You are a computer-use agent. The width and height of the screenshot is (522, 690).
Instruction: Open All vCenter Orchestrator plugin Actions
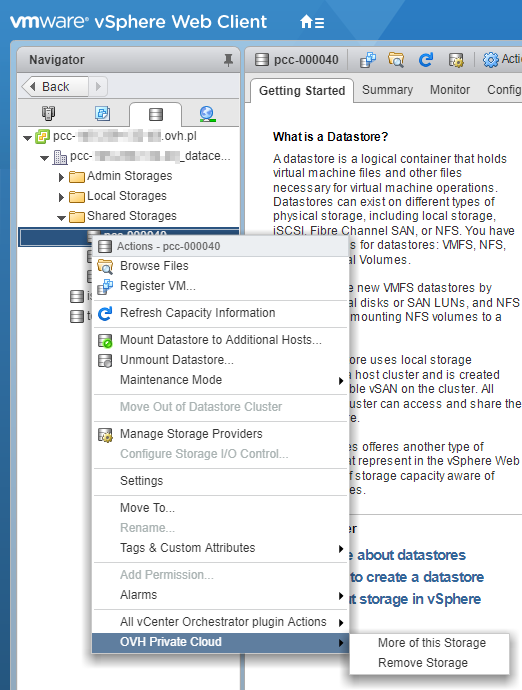pos(220,622)
